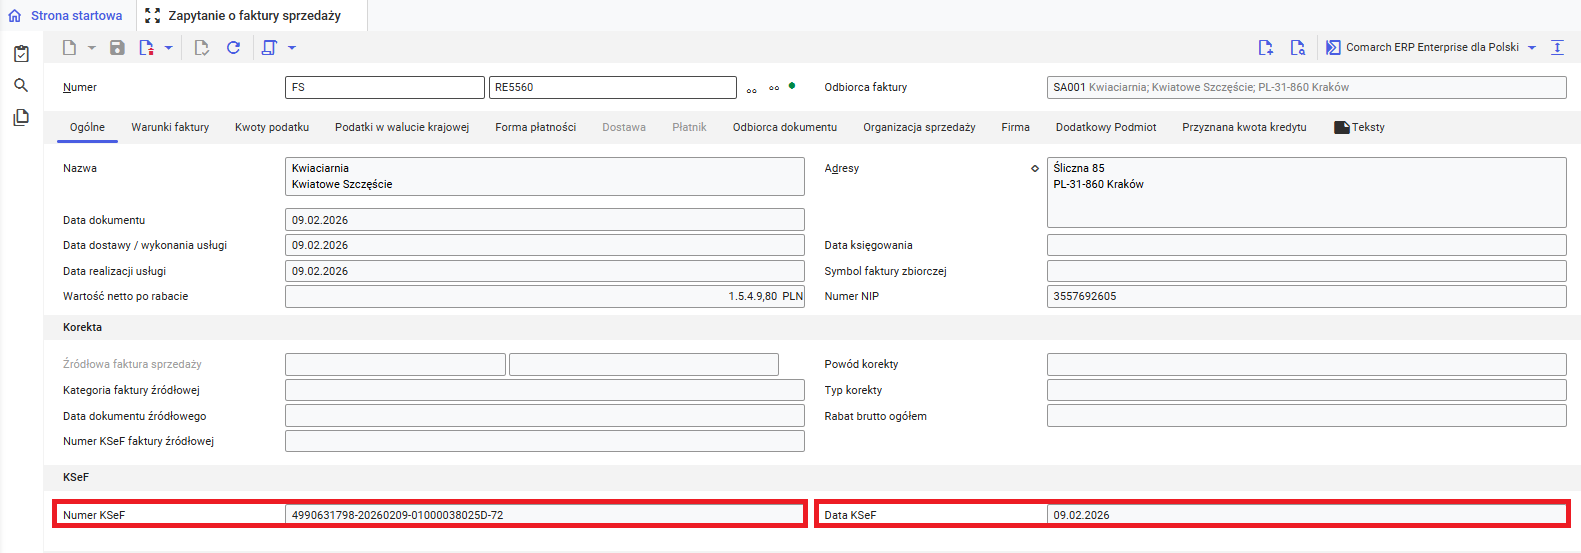
Task: Open the Comarch ERP Enterprise dla Polski dropdown
Action: [1531, 48]
